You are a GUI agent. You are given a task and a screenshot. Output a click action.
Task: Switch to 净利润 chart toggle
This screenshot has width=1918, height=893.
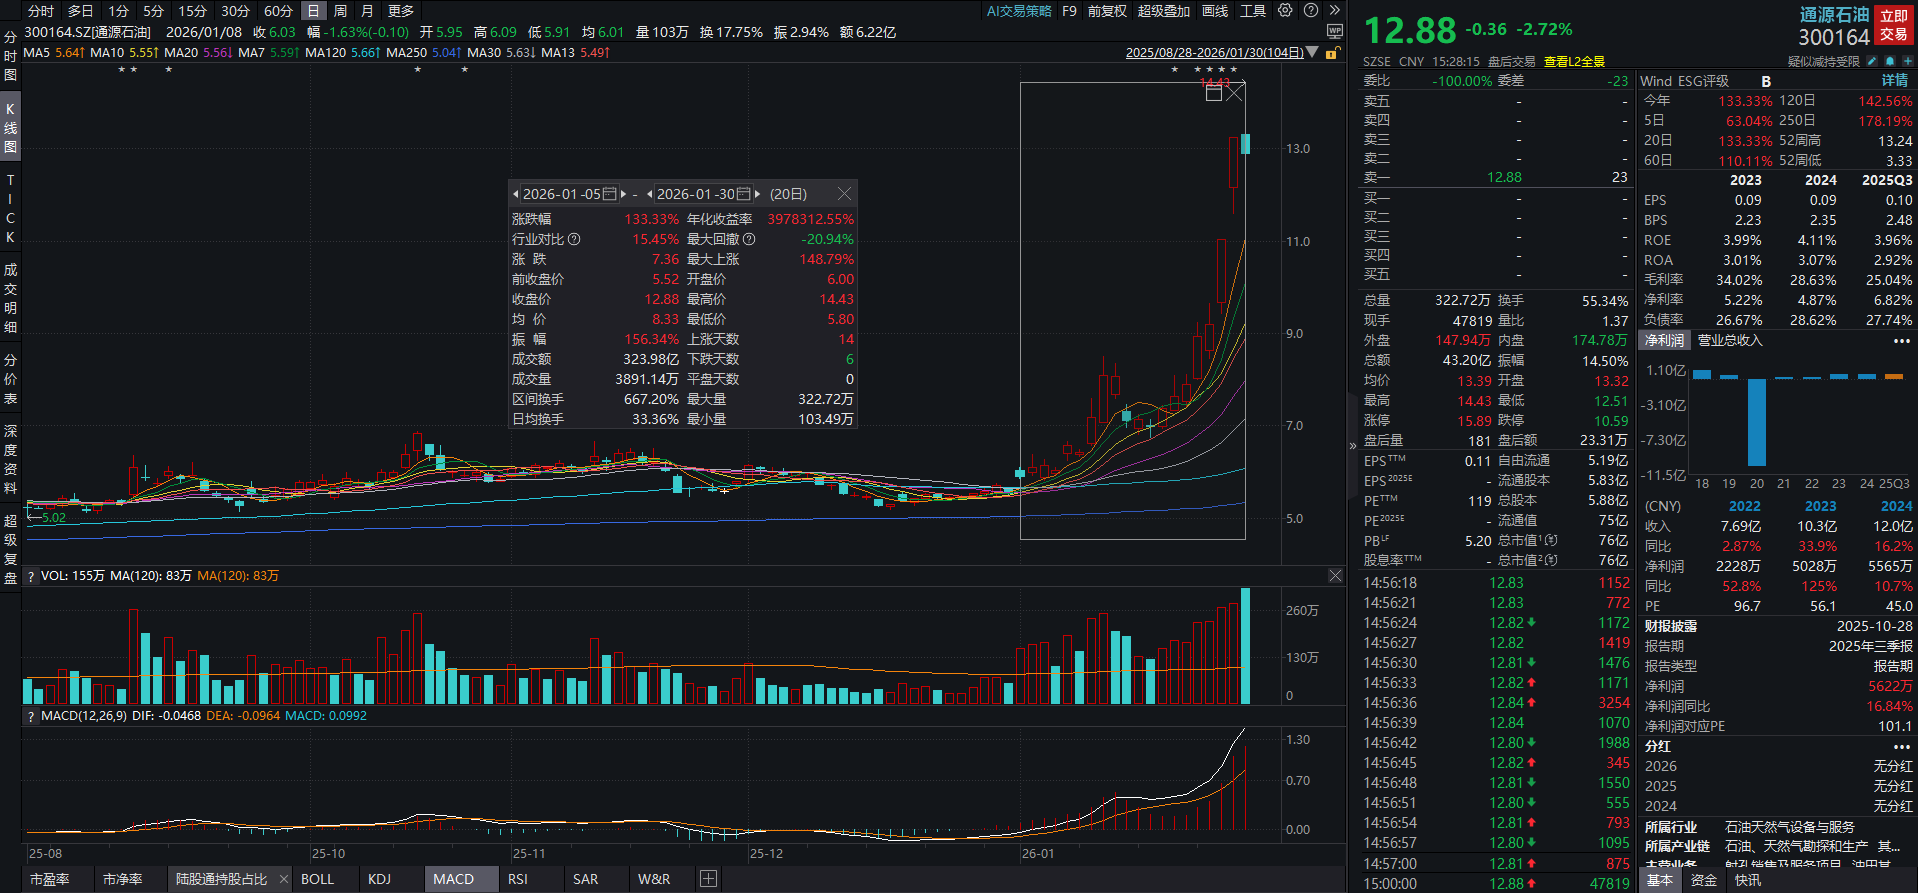pos(1665,341)
